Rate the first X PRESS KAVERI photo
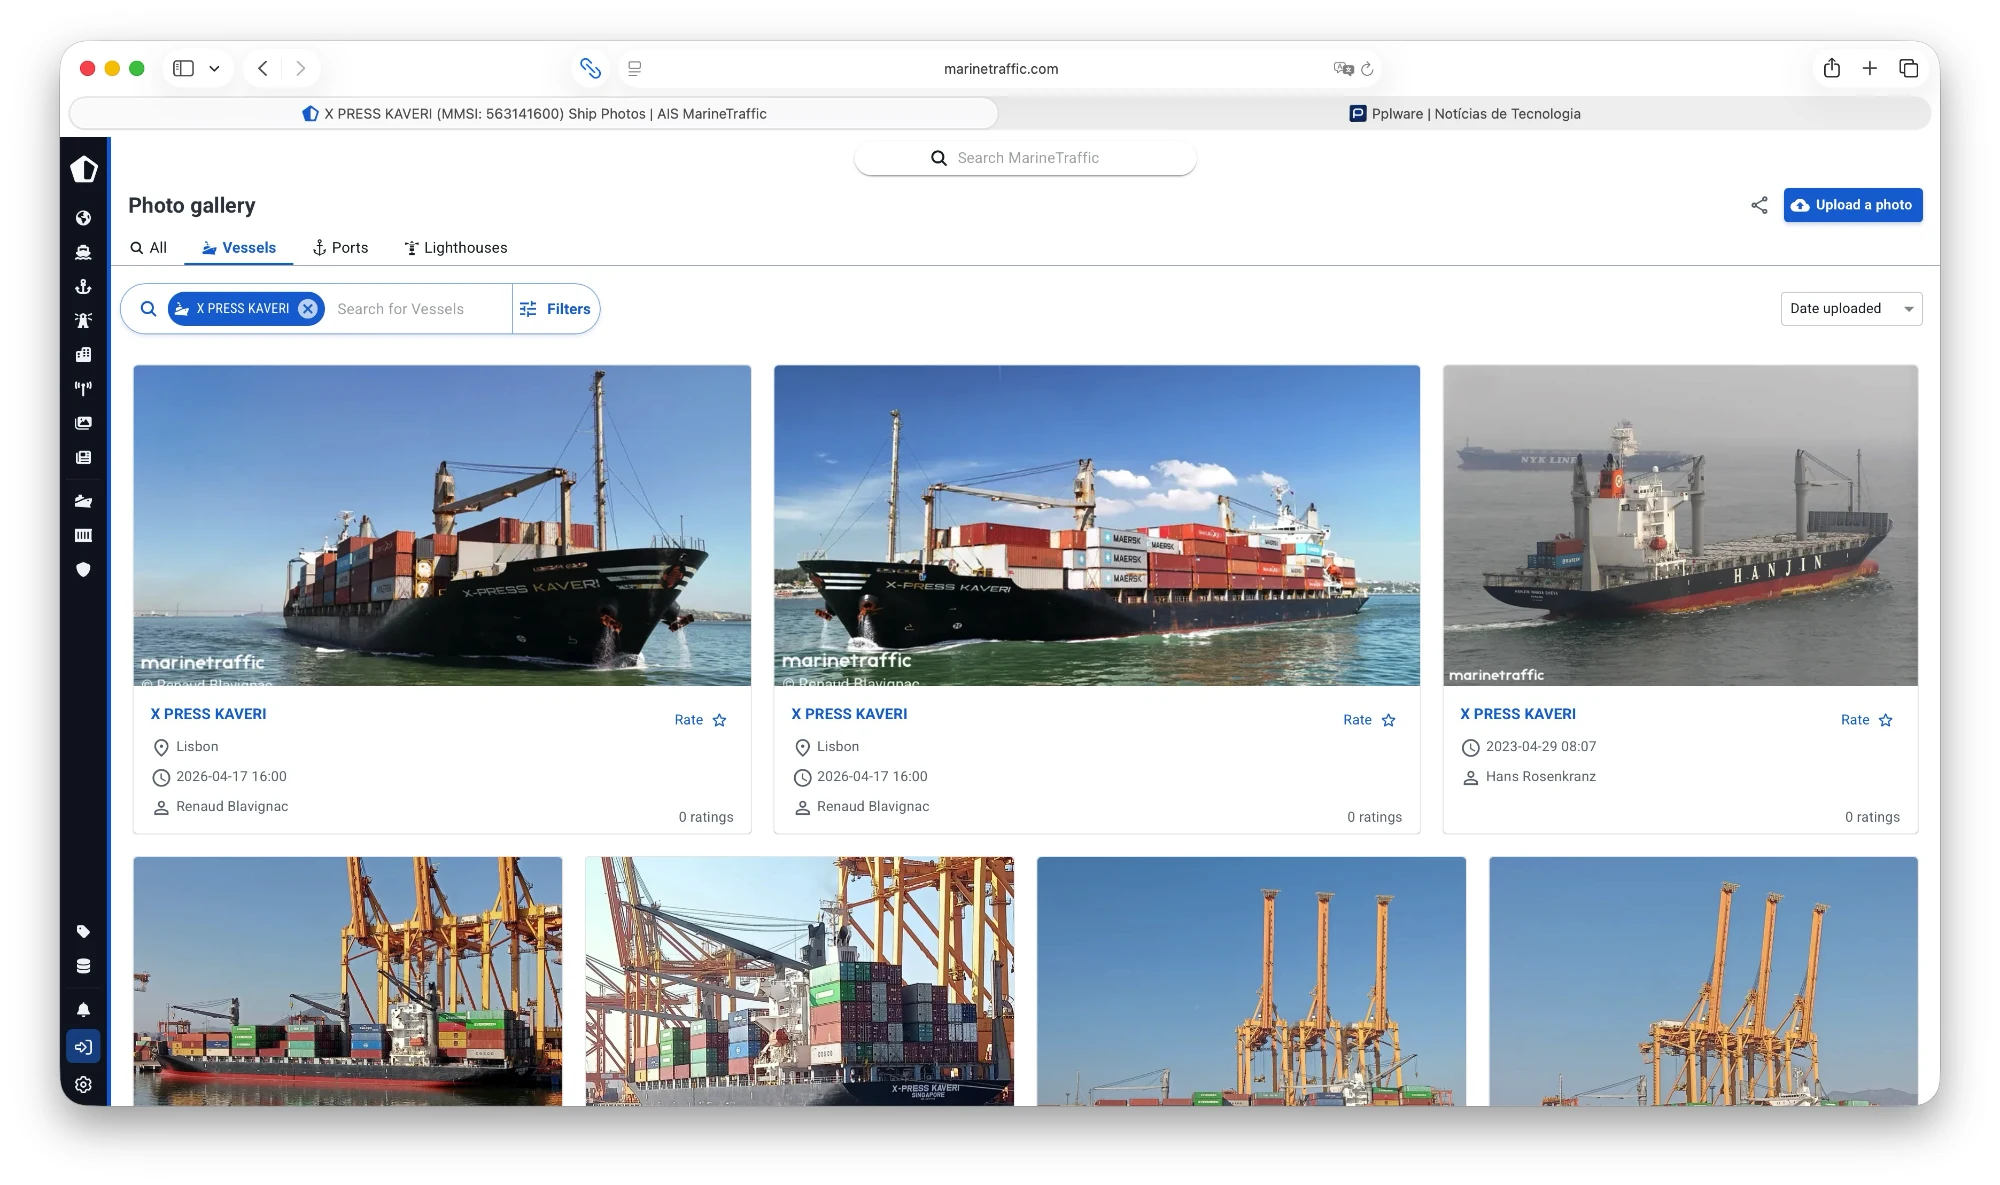This screenshot has width=2000, height=1185. pyautogui.click(x=700, y=720)
